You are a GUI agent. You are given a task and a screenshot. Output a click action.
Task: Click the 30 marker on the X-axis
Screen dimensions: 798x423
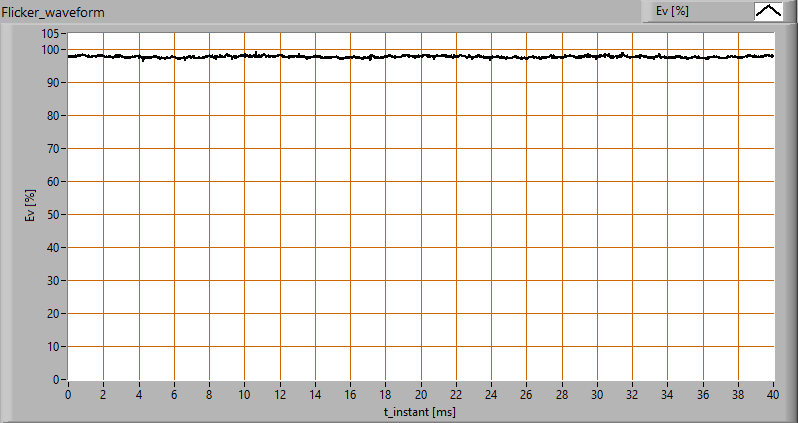(x=597, y=394)
